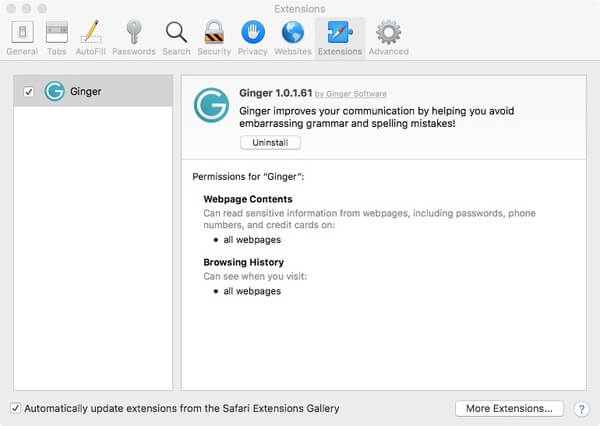Click the window zoom button
Screen dimensions: 600x426
(42, 8)
